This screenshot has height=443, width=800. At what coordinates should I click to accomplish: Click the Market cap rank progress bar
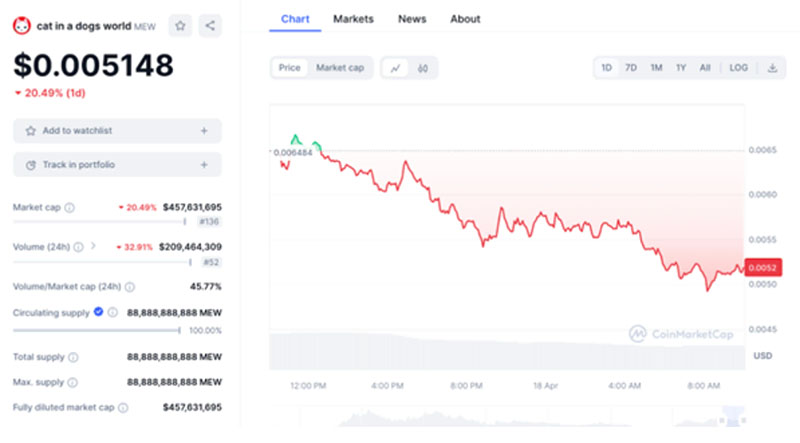pyautogui.click(x=100, y=222)
